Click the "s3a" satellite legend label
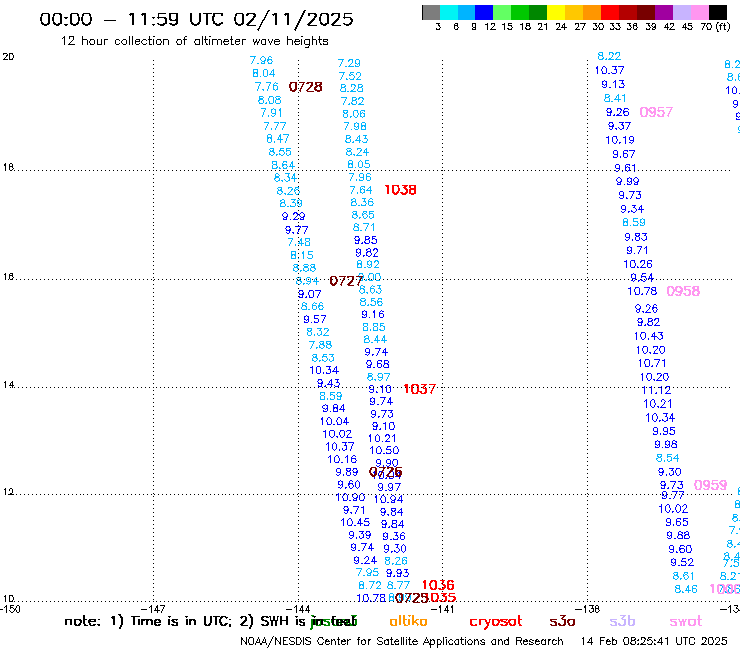The image size is (740, 650). coord(562,621)
